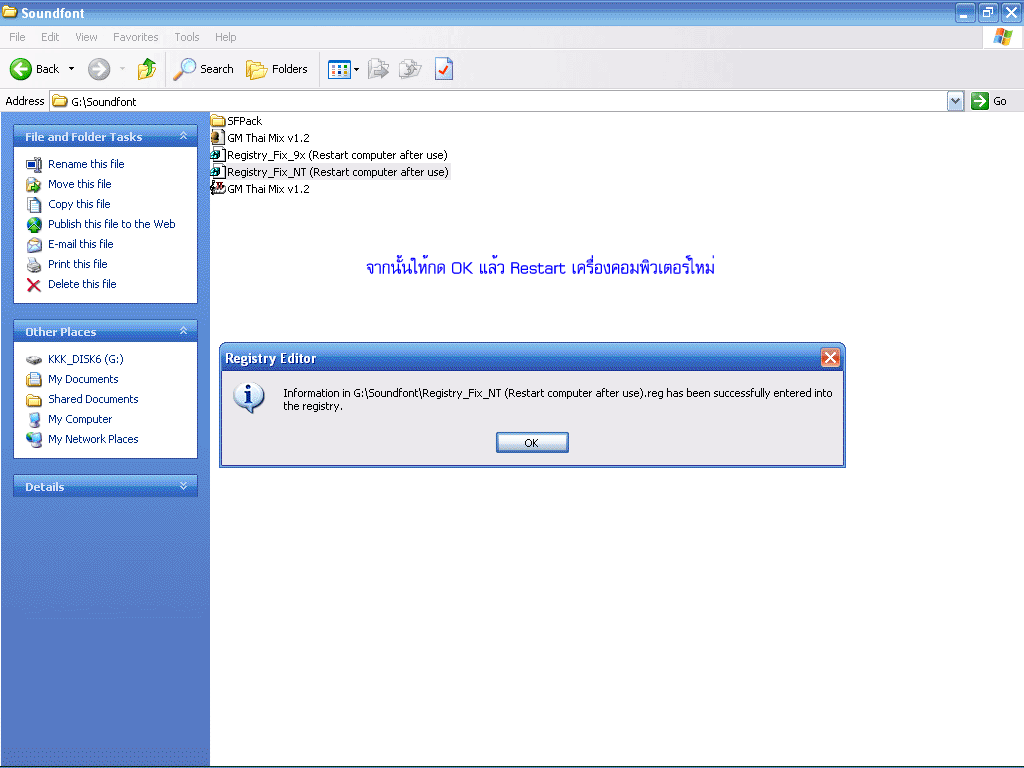Viewport: 1024px width, 768px height.
Task: Click the My Documents folder icon
Action: (x=34, y=379)
